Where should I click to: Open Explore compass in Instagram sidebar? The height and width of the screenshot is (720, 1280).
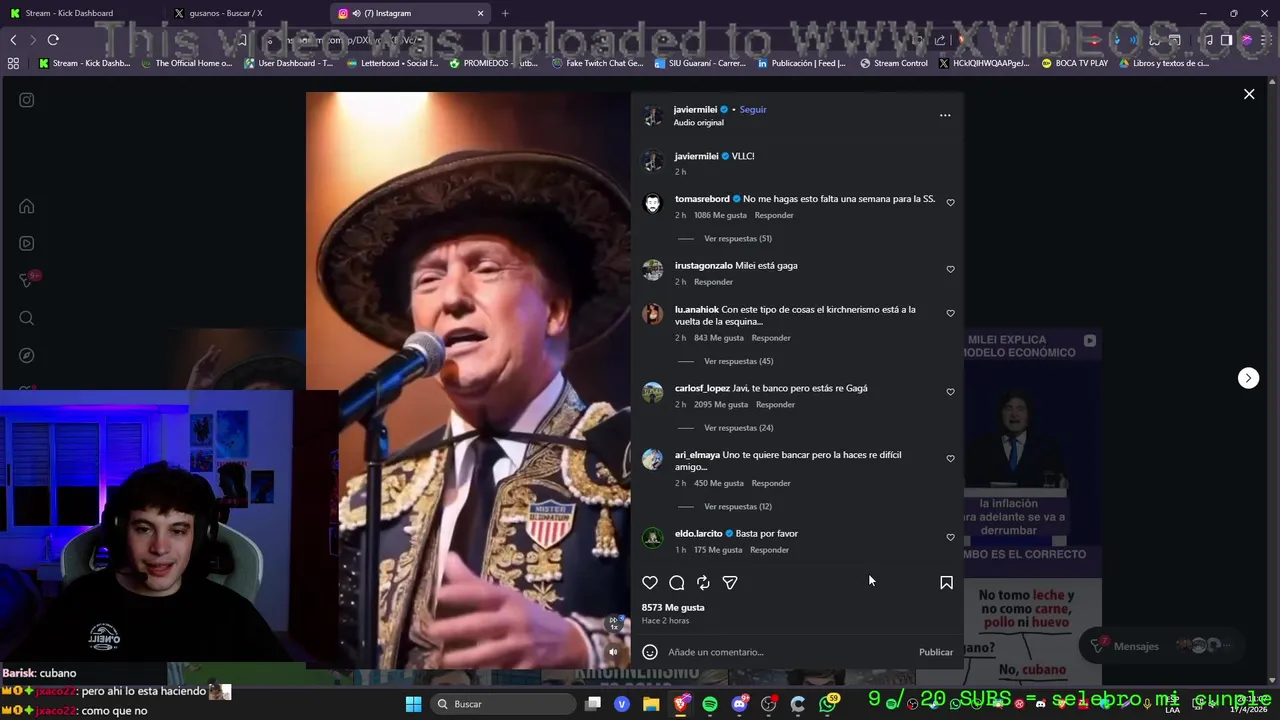click(x=27, y=355)
